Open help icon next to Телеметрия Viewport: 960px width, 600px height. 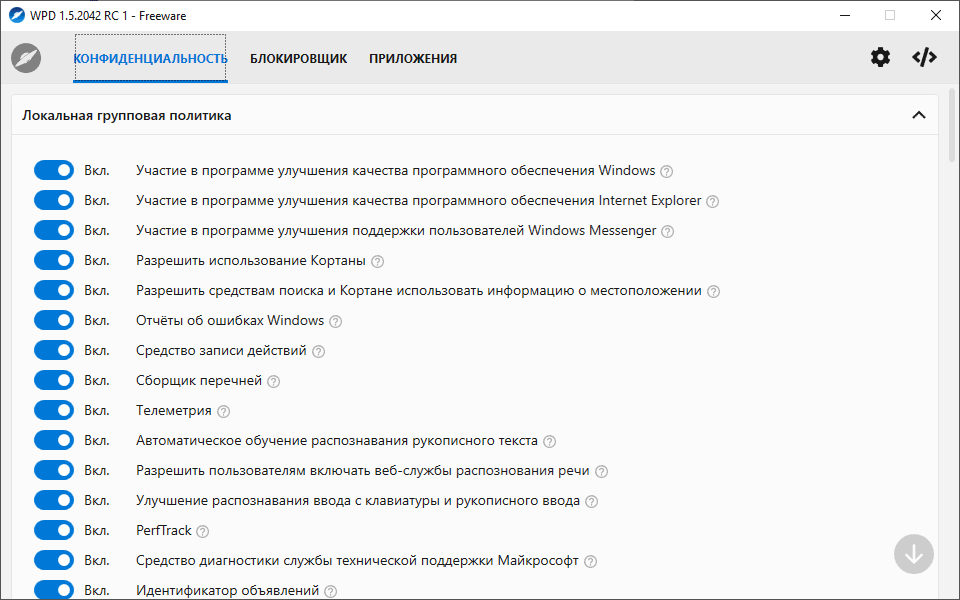(223, 411)
